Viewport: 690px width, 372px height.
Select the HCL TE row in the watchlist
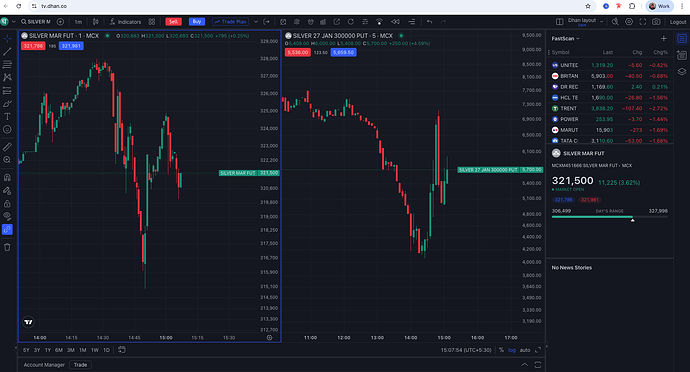[x=609, y=98]
